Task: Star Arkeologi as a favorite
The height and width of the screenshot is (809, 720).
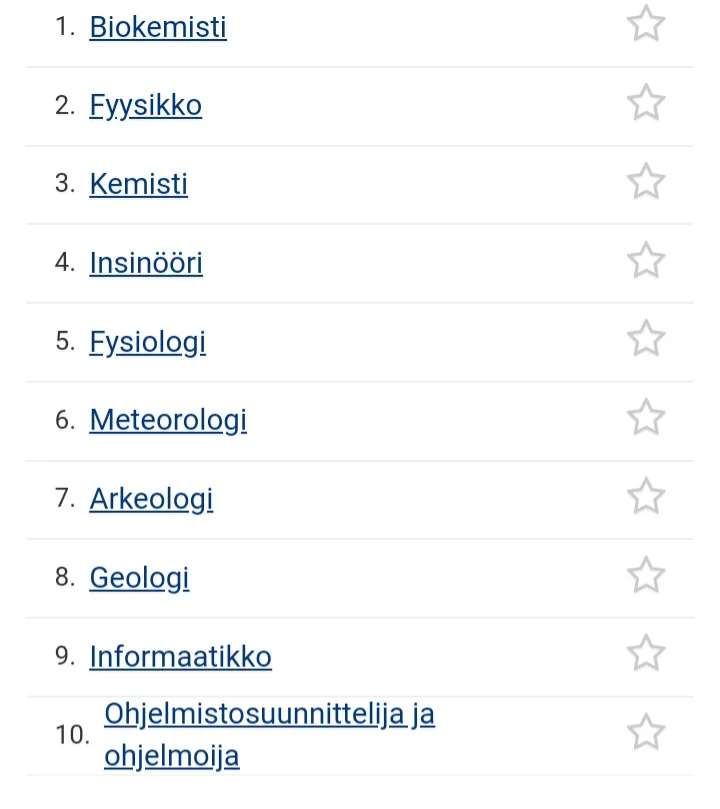Action: click(x=645, y=496)
